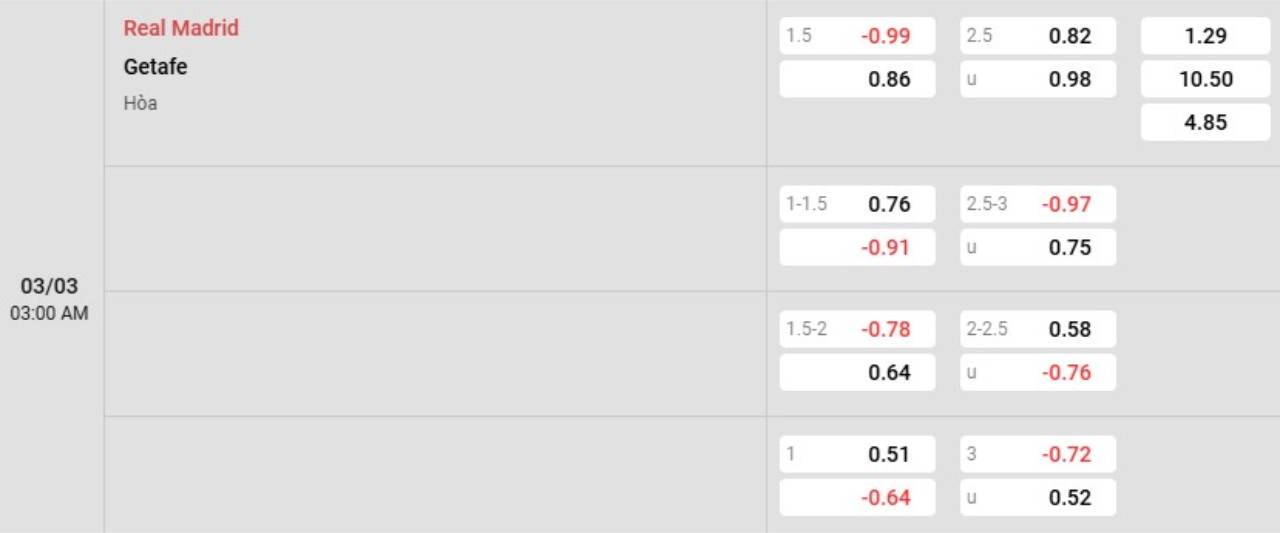Open the Real Madrid team link
Image resolution: width=1280 pixels, height=533 pixels.
tap(181, 28)
